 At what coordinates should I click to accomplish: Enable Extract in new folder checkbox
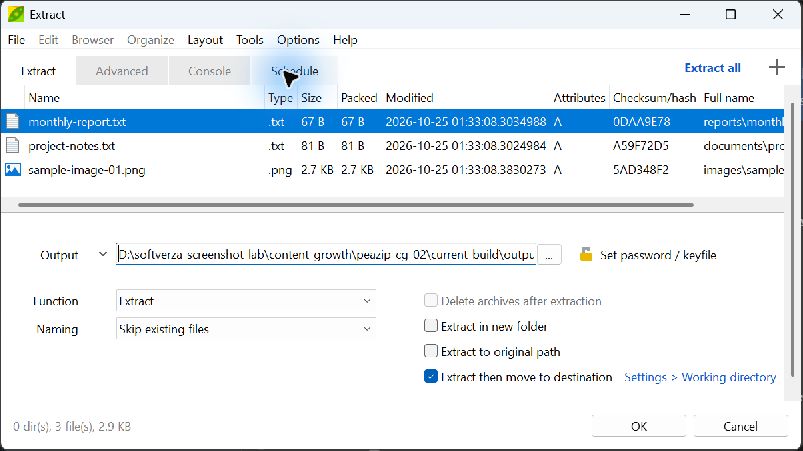click(431, 326)
